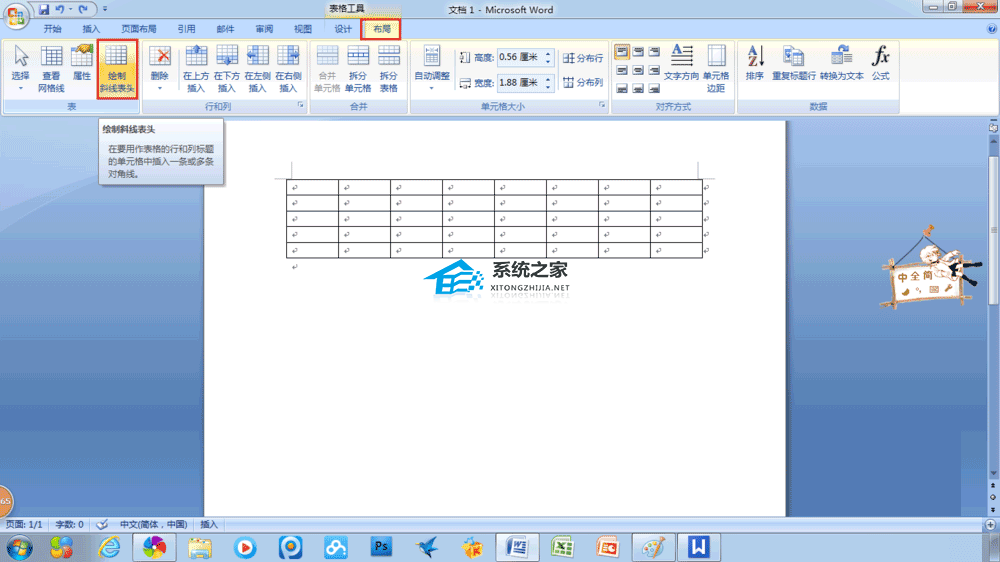Click width field showing 1.88 厘米
The image size is (1000, 562).
tap(520, 83)
